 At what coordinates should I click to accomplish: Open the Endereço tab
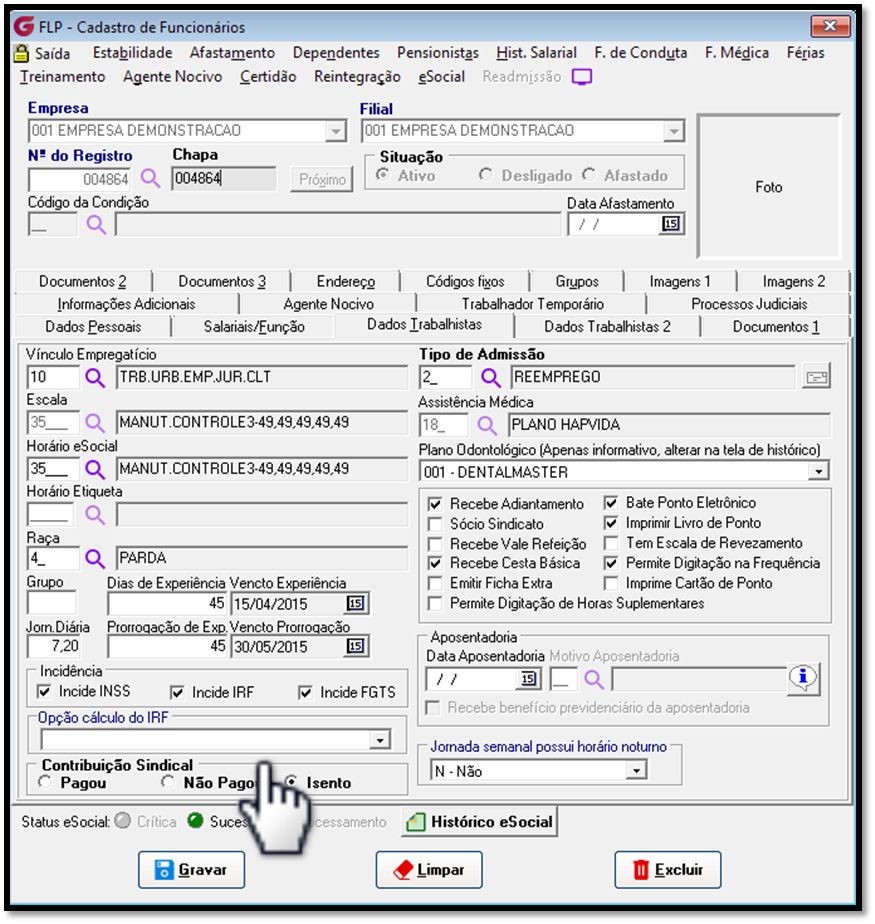coord(346,282)
